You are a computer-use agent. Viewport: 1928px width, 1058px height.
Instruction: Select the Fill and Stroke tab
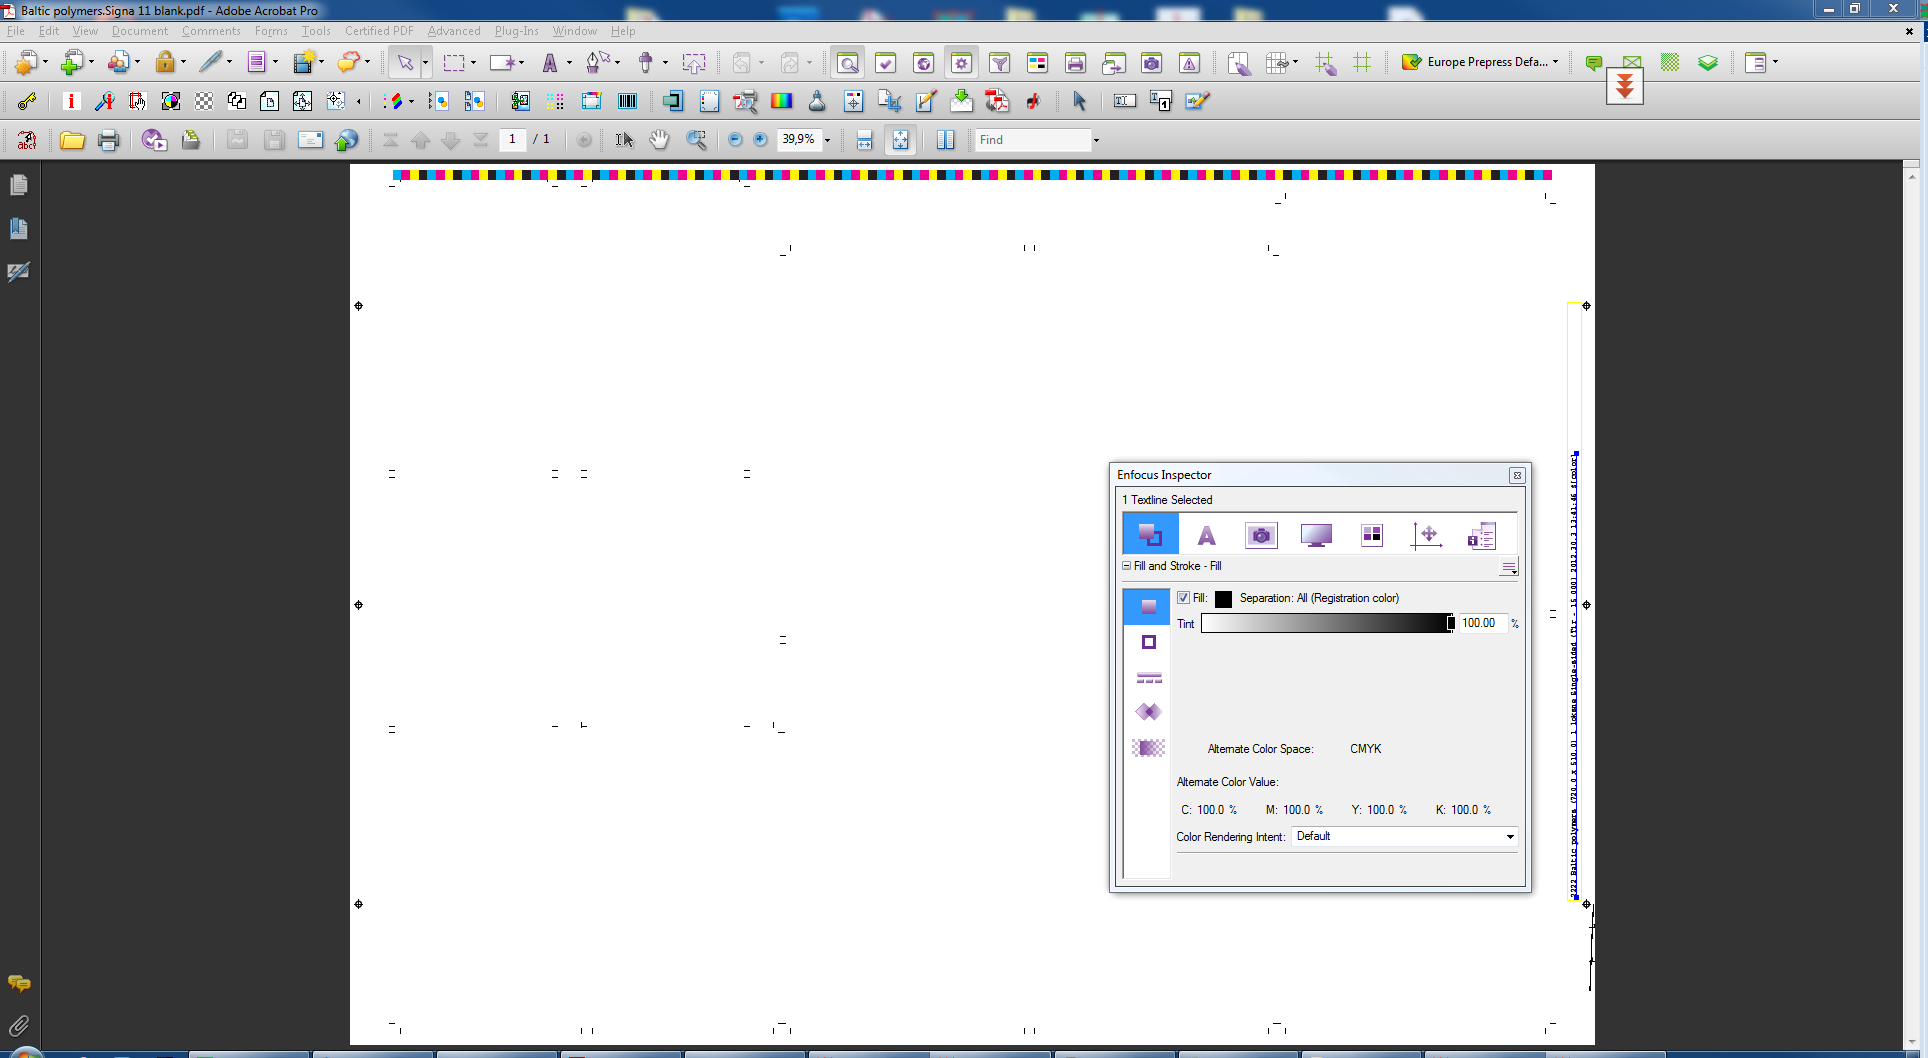[x=1150, y=534]
